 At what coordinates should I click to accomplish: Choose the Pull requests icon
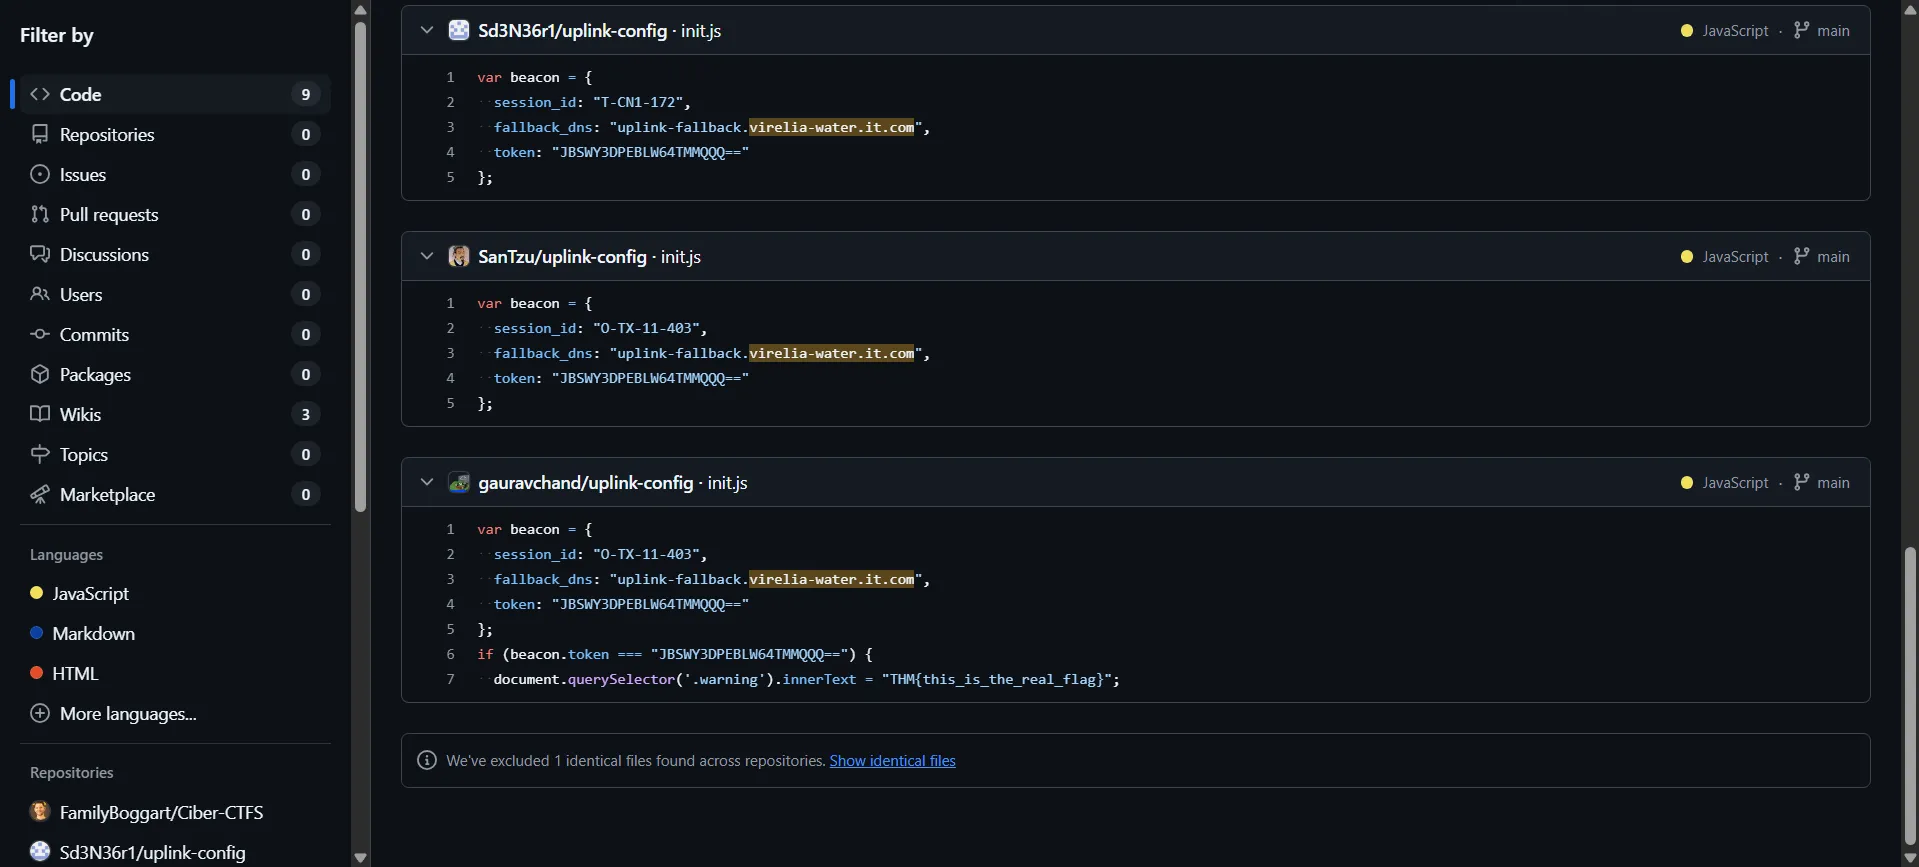(x=40, y=214)
